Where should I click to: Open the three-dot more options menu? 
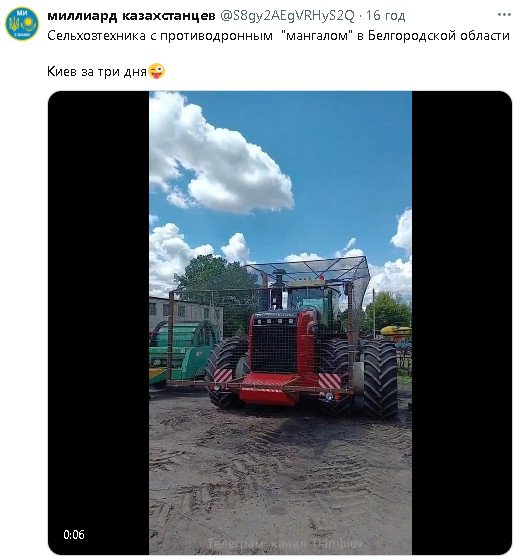(504, 15)
